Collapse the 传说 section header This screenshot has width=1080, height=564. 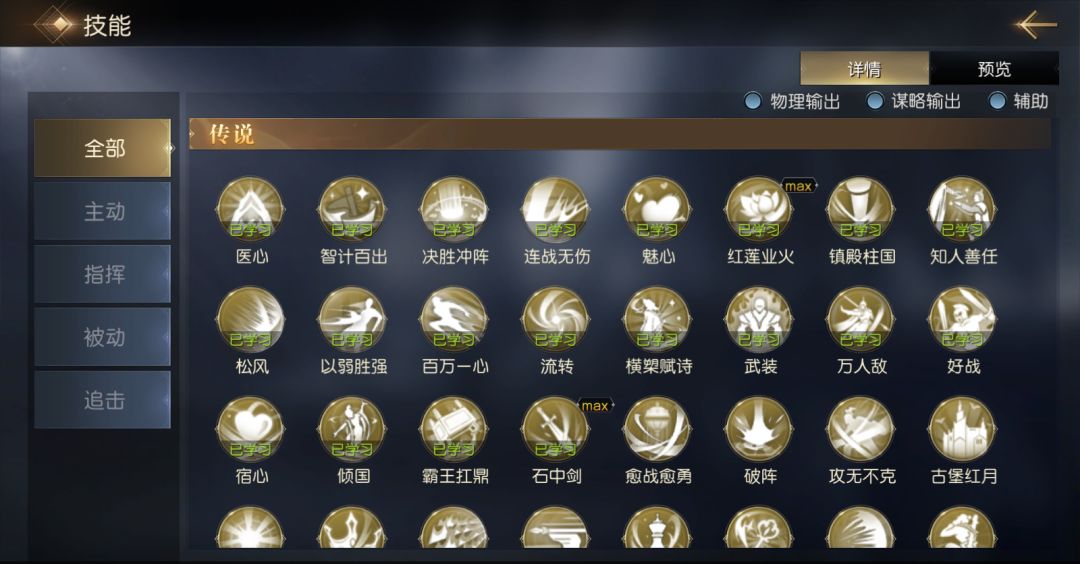[620, 134]
